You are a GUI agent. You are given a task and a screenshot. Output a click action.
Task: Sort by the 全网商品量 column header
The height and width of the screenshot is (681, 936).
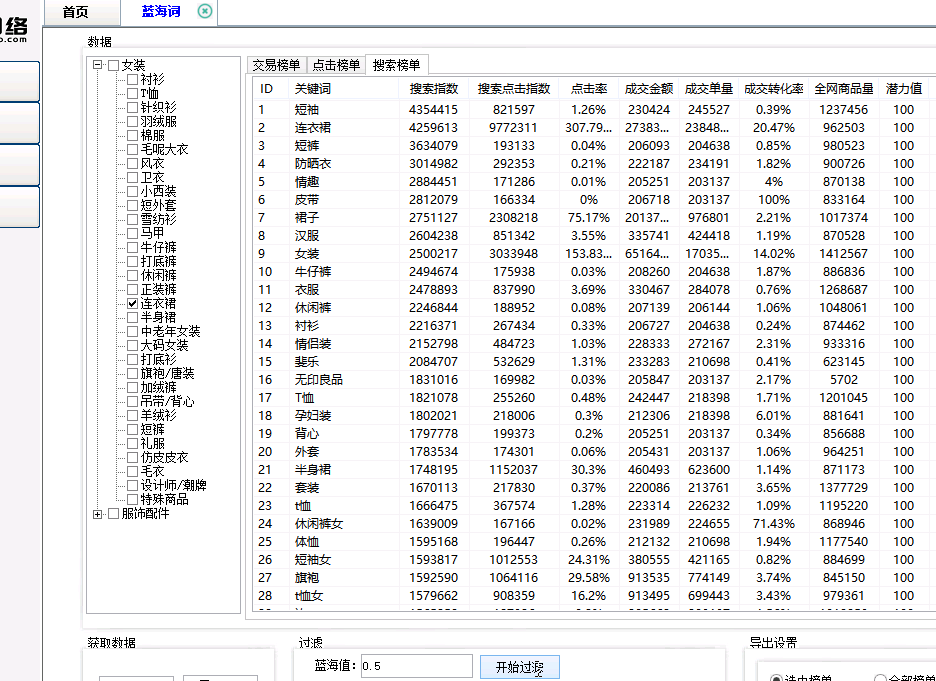pos(843,89)
